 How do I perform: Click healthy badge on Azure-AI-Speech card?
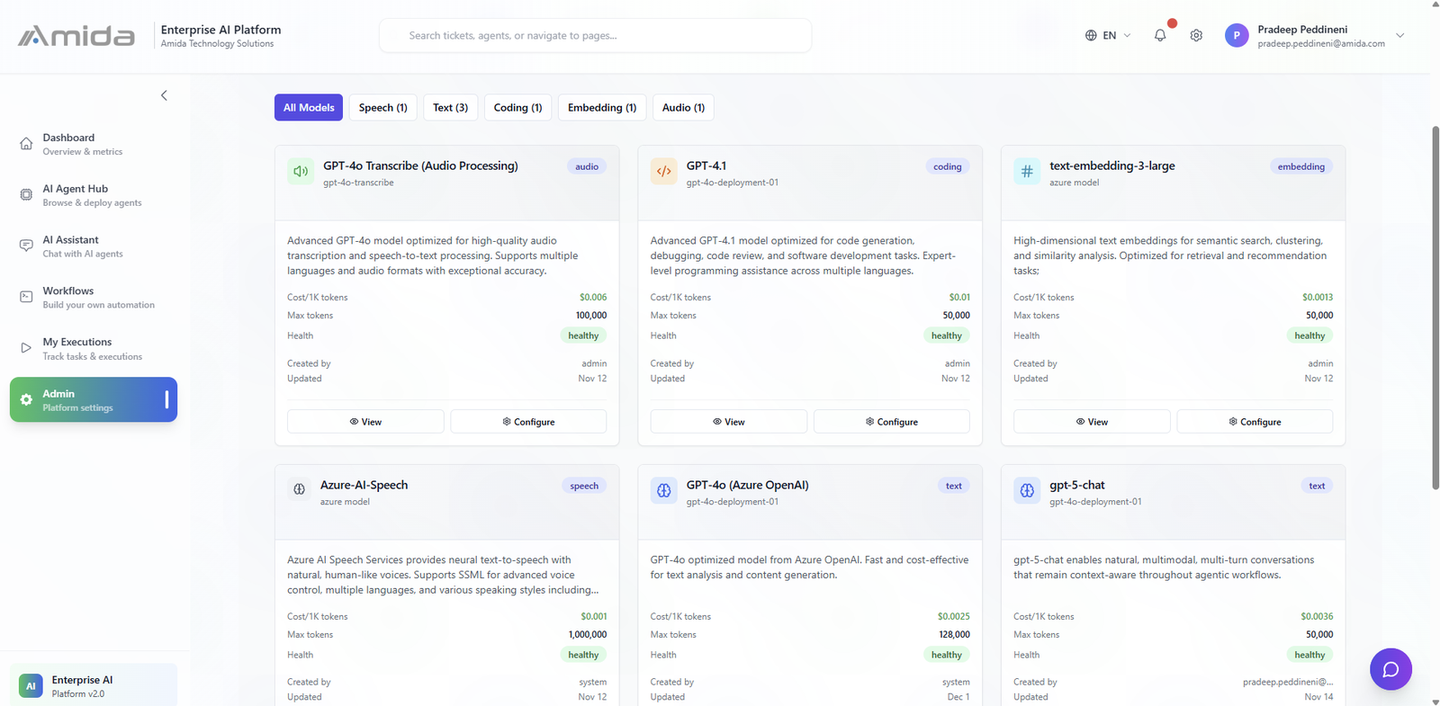click(x=584, y=655)
